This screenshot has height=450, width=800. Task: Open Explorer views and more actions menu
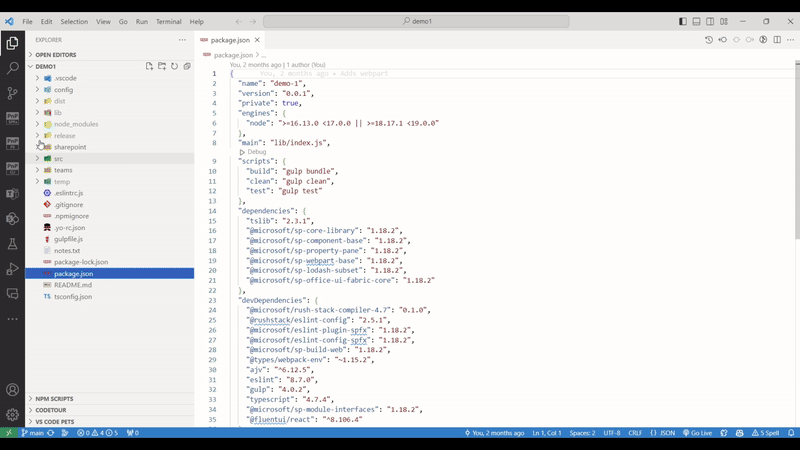182,40
